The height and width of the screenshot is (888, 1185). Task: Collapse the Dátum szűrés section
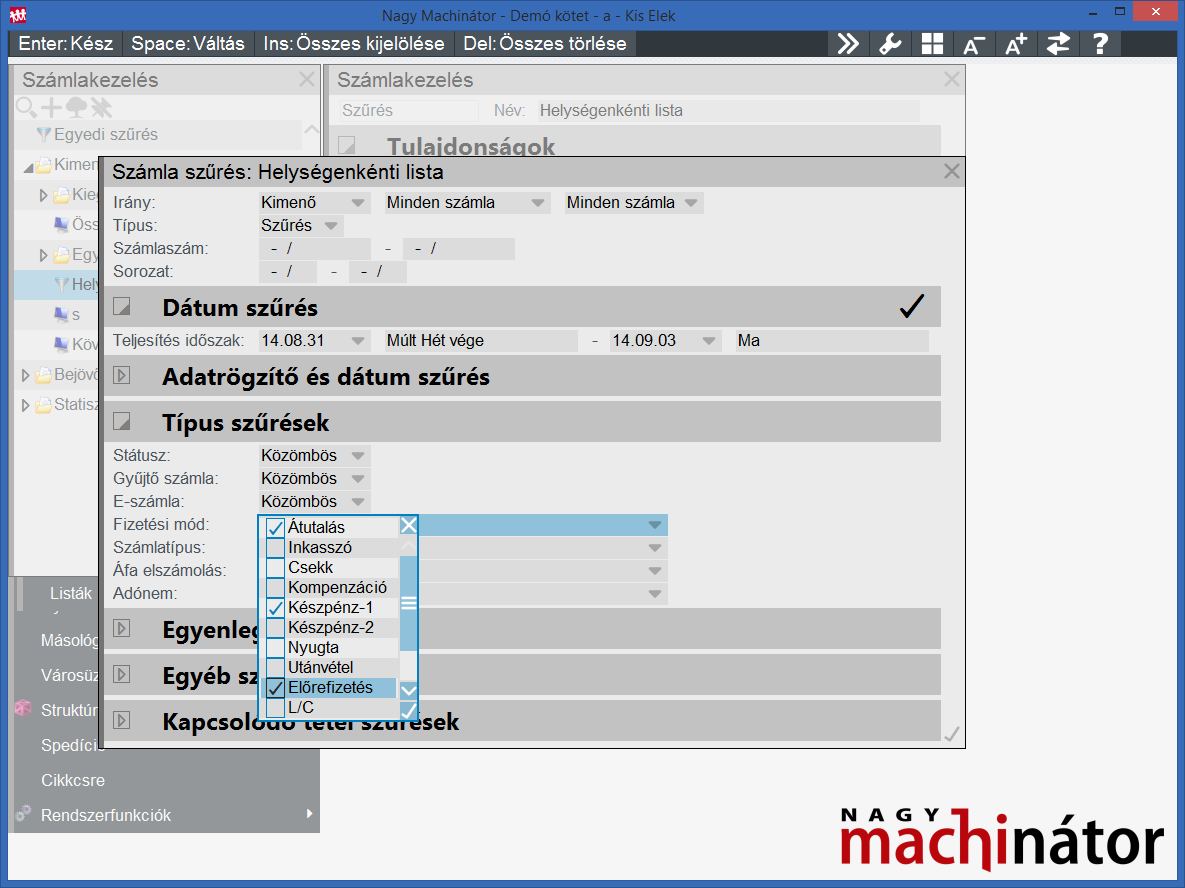(x=122, y=306)
